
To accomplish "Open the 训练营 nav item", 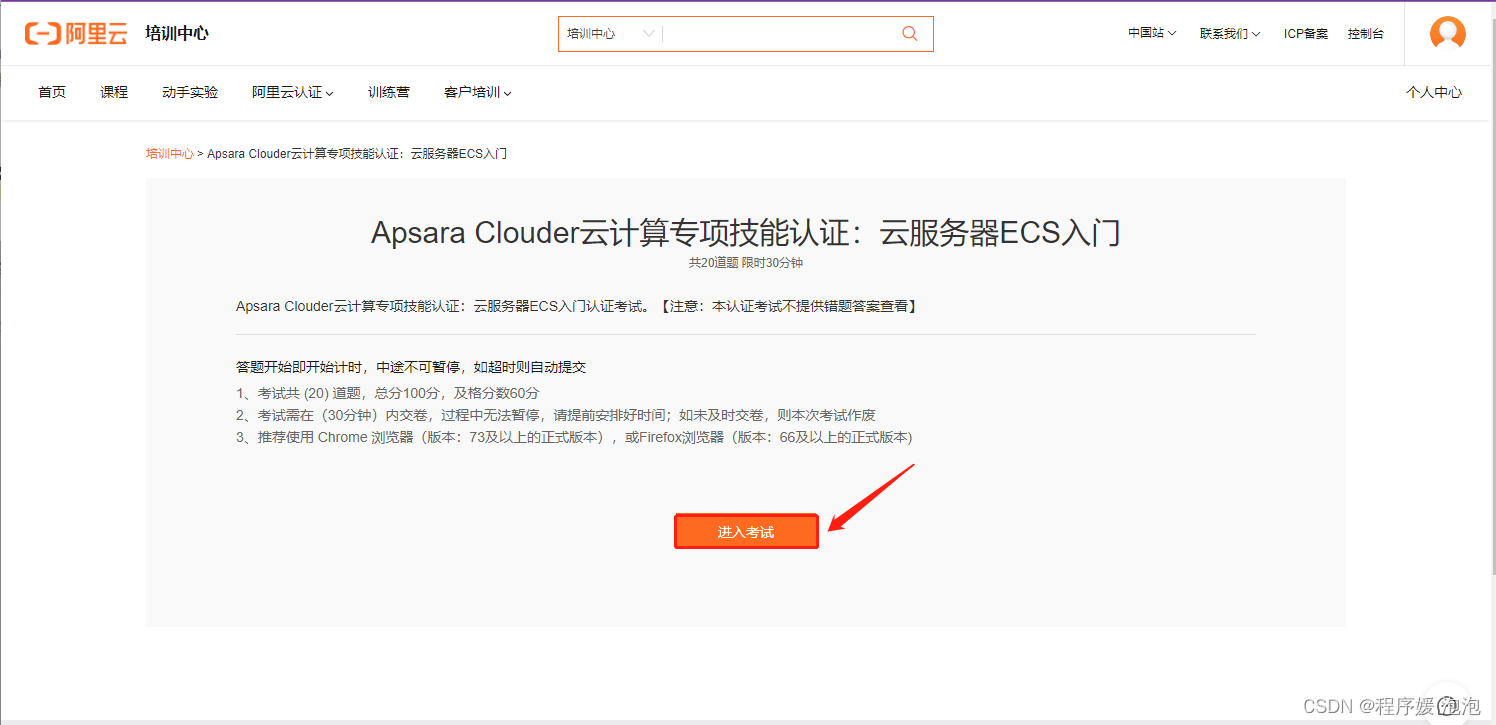I will (389, 92).
